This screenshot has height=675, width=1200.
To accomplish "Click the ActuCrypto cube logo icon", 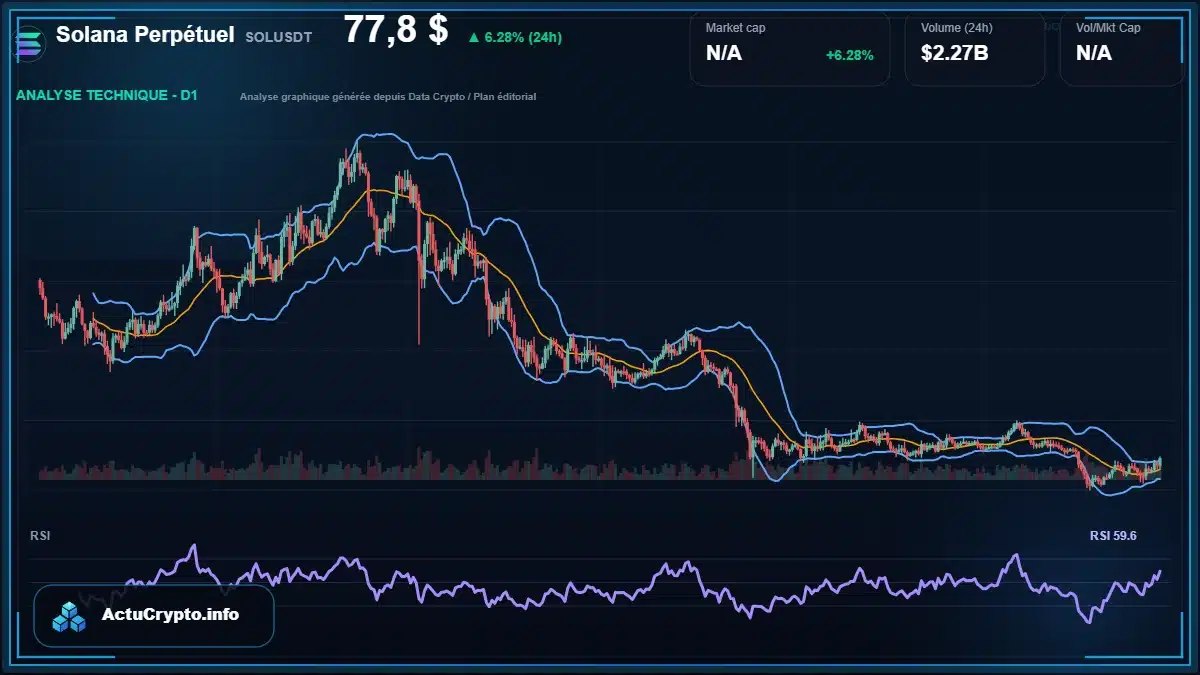I will [70, 616].
